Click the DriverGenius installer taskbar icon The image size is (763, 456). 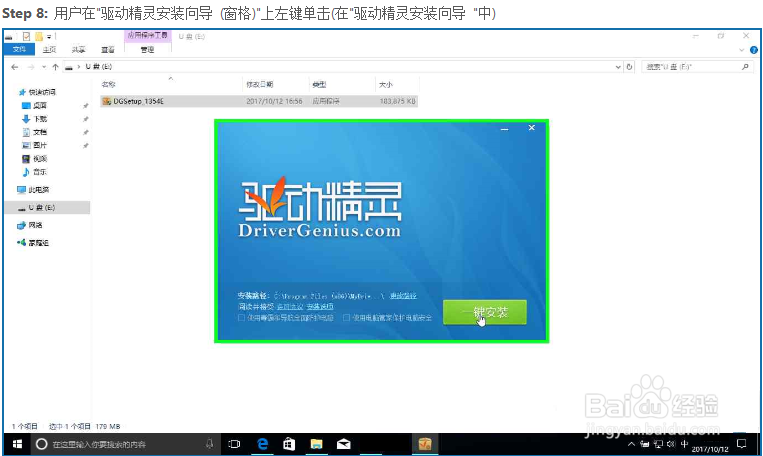point(425,444)
